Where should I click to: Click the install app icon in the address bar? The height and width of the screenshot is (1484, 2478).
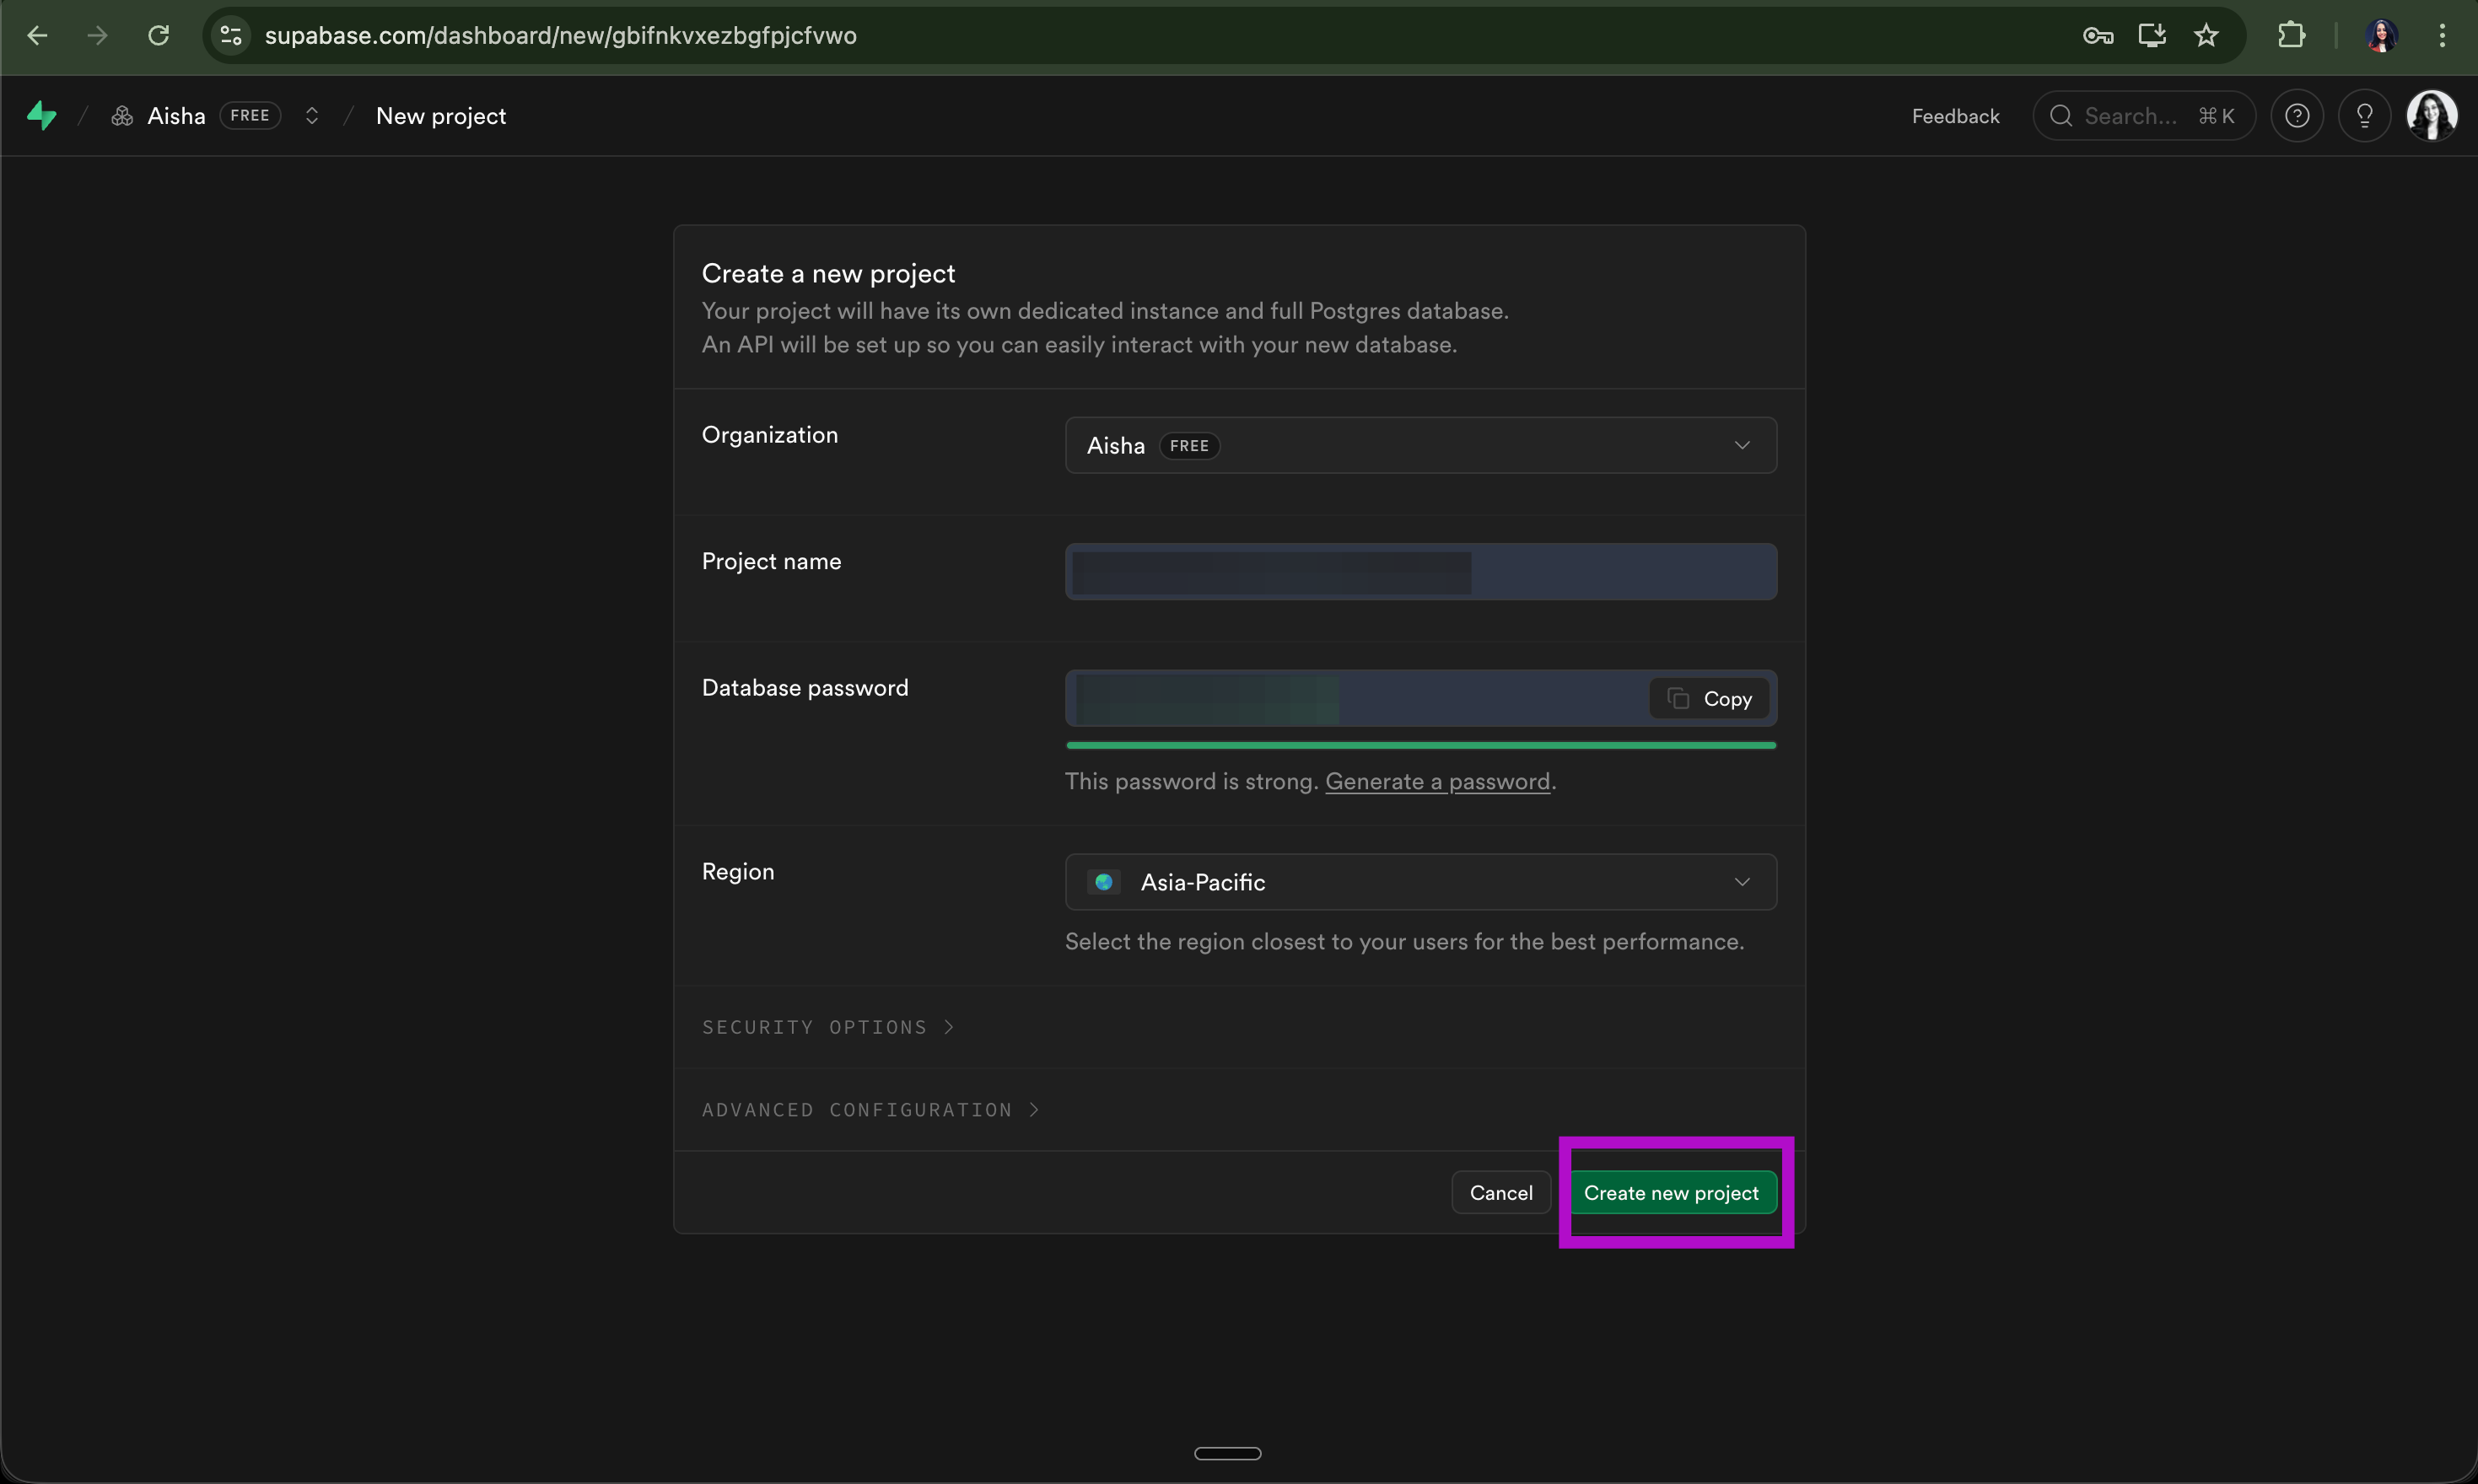point(2151,36)
